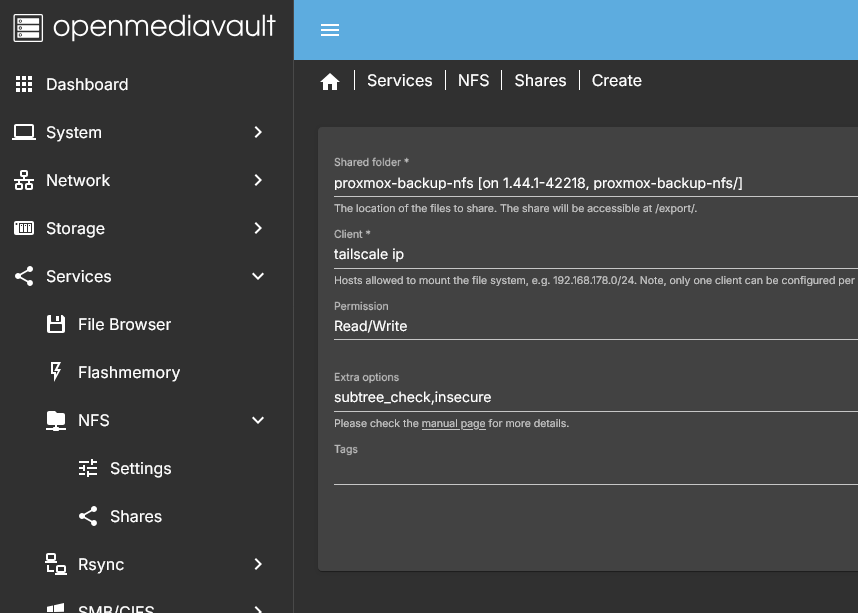Collapse the Services section chevron

click(x=258, y=276)
